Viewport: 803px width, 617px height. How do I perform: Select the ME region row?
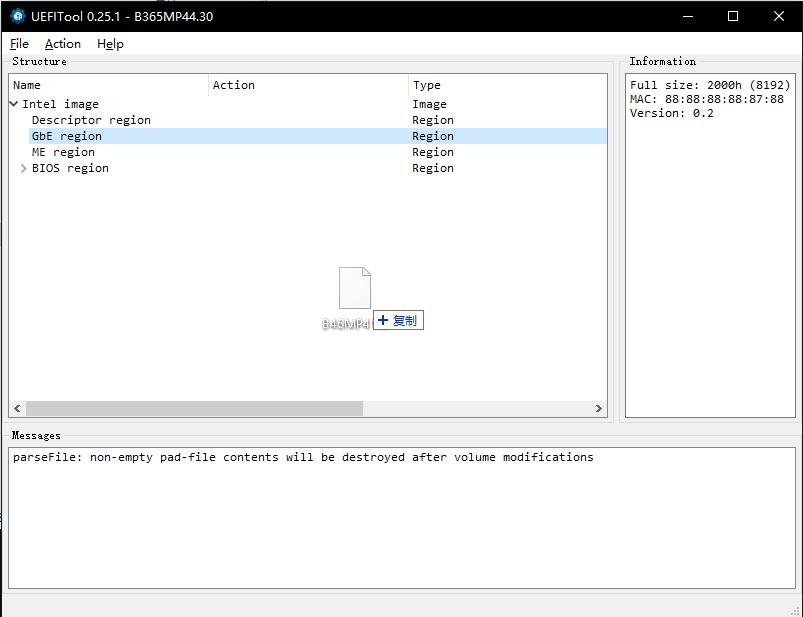(x=63, y=152)
